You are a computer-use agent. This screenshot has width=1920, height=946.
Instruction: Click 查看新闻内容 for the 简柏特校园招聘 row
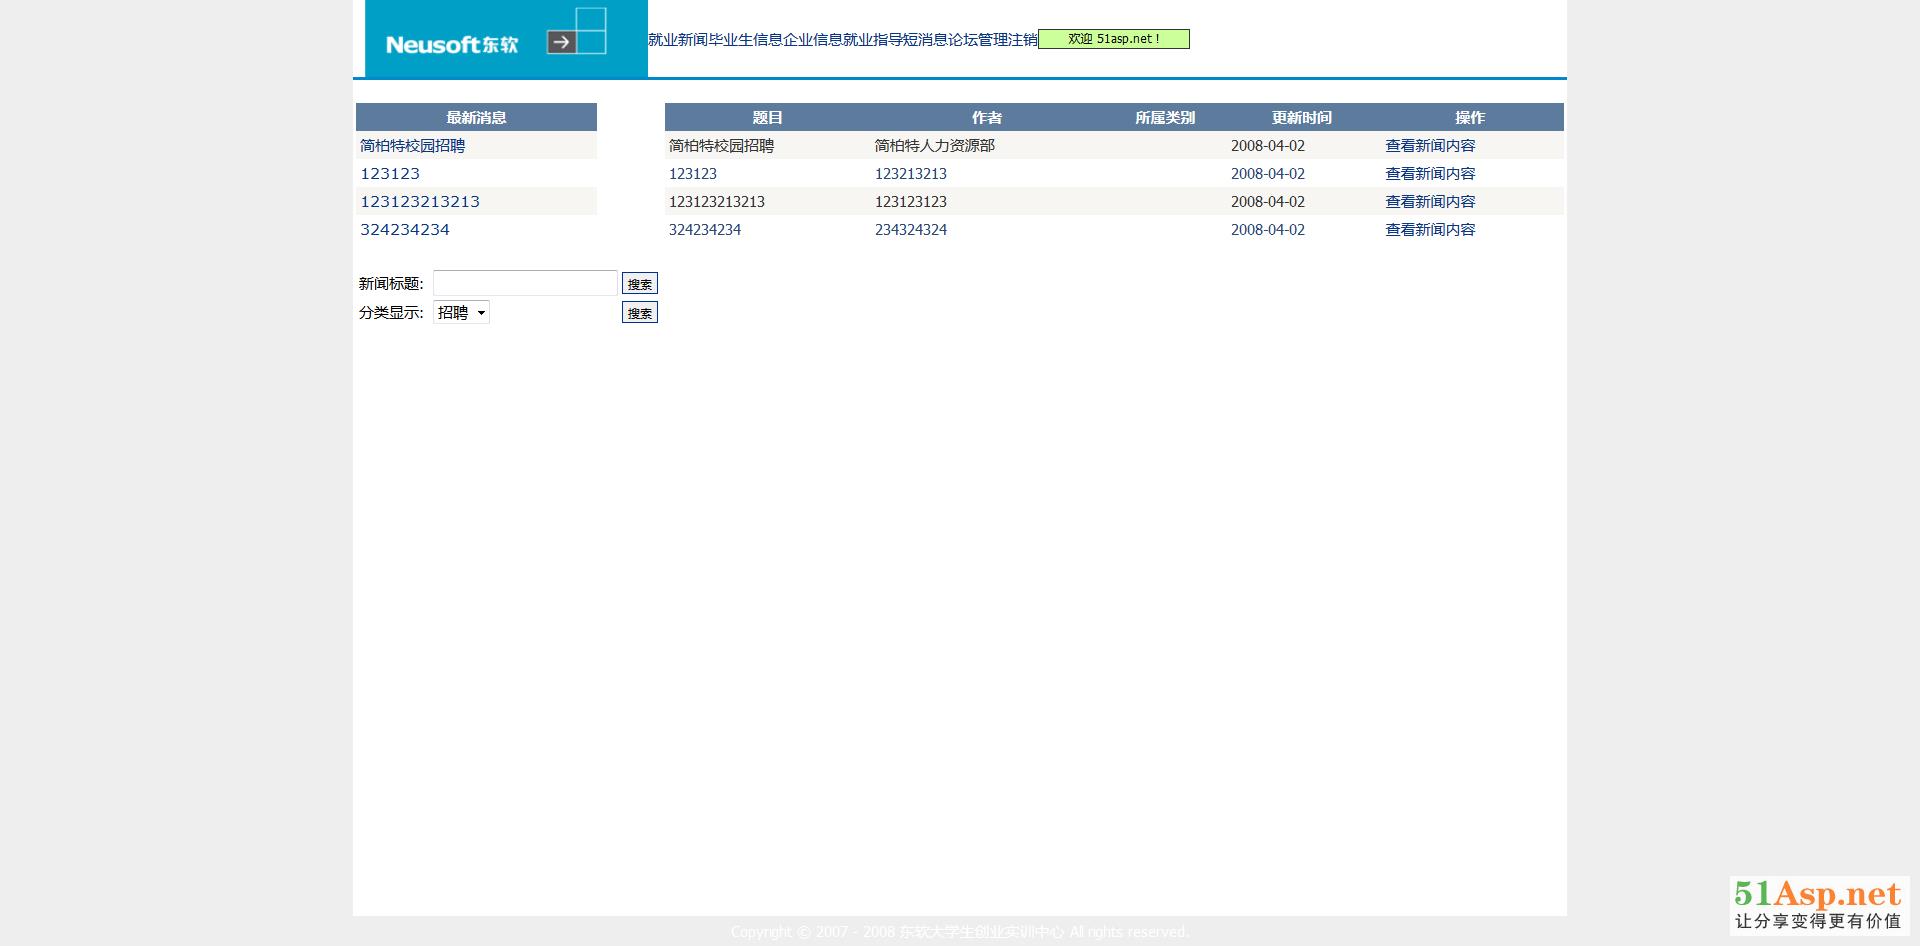[x=1430, y=146]
